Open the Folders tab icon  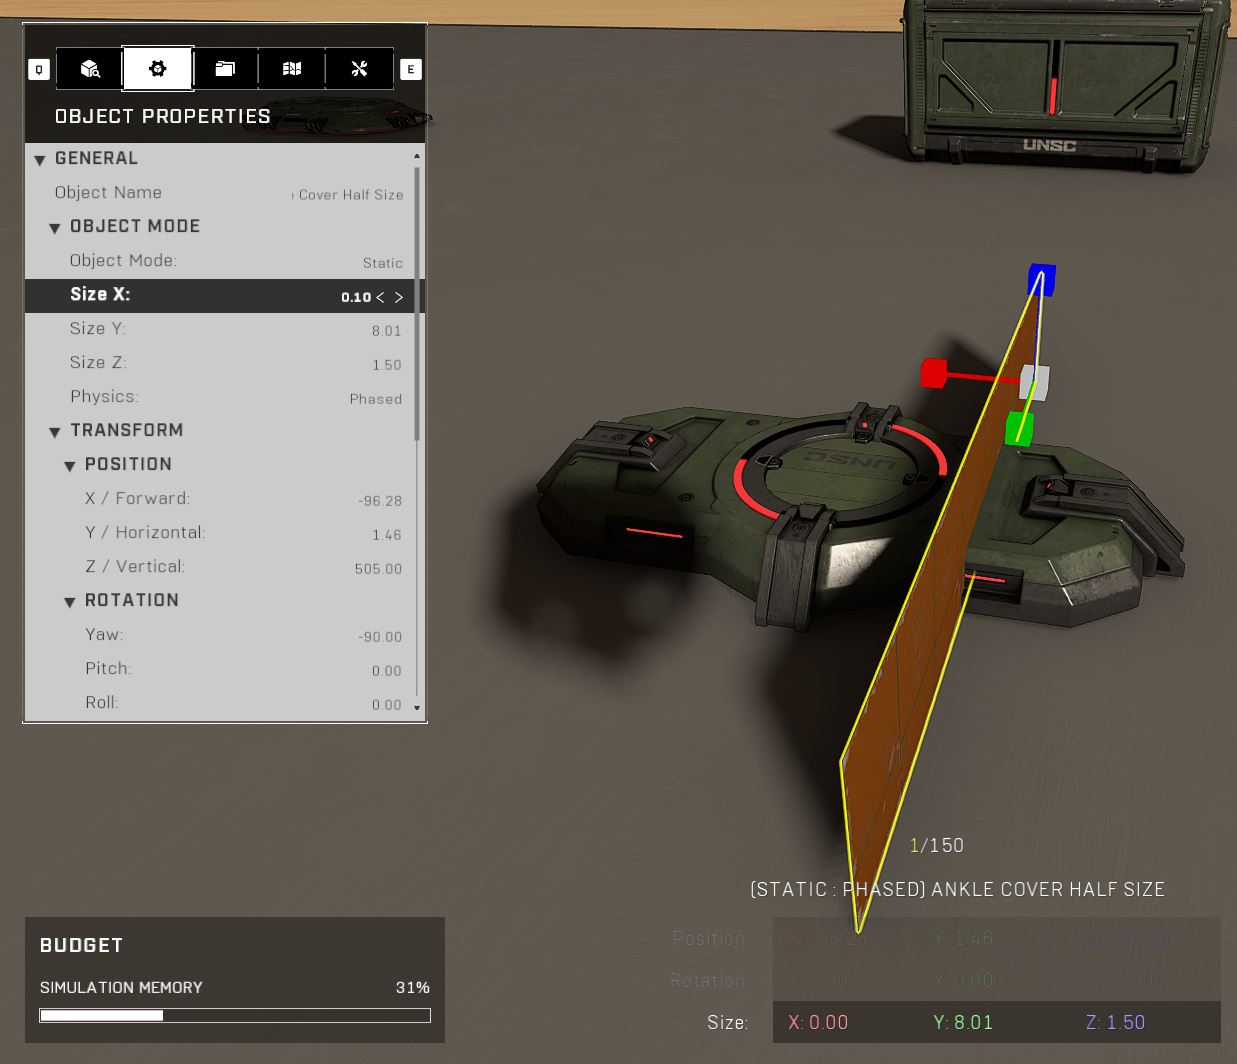point(225,69)
